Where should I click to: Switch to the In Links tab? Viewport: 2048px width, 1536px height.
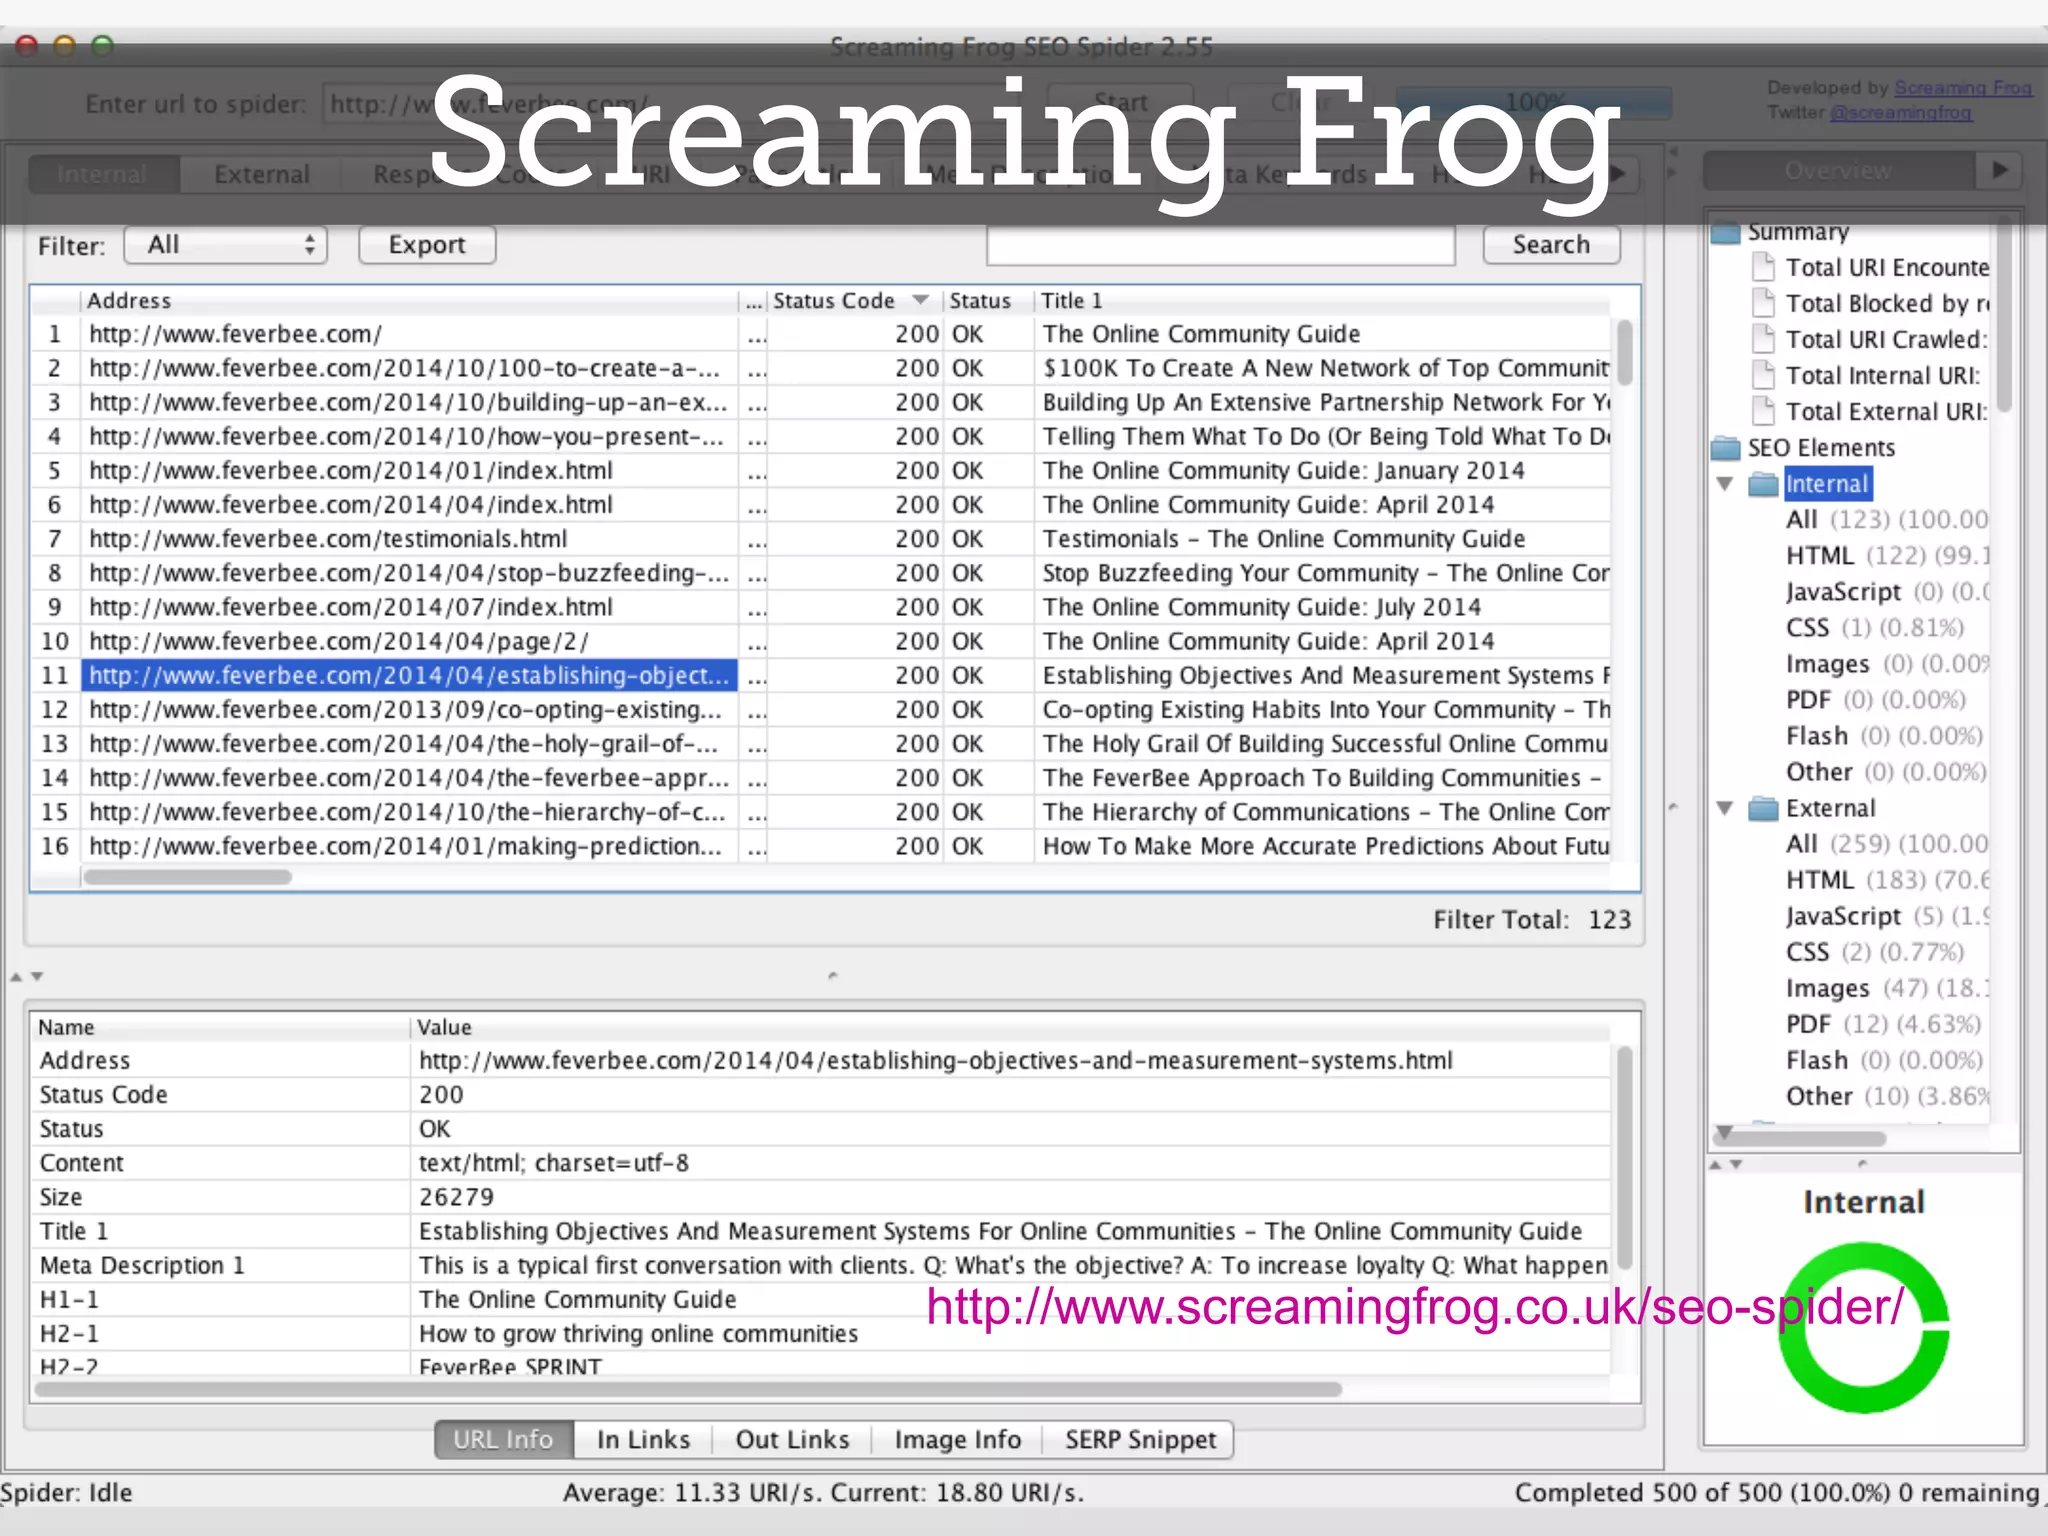pos(643,1440)
